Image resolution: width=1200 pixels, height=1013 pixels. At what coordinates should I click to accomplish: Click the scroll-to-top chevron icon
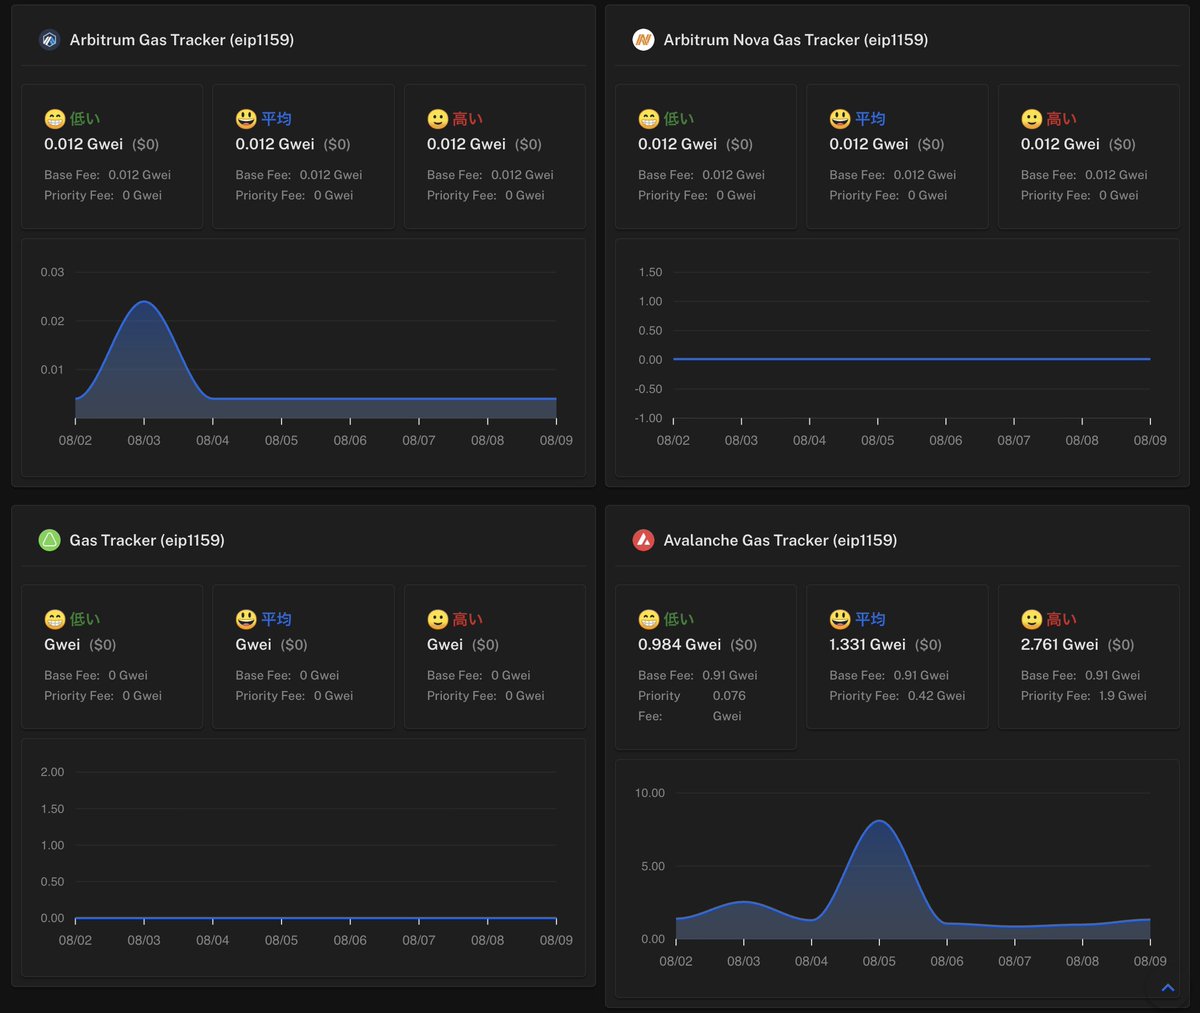tap(1167, 988)
